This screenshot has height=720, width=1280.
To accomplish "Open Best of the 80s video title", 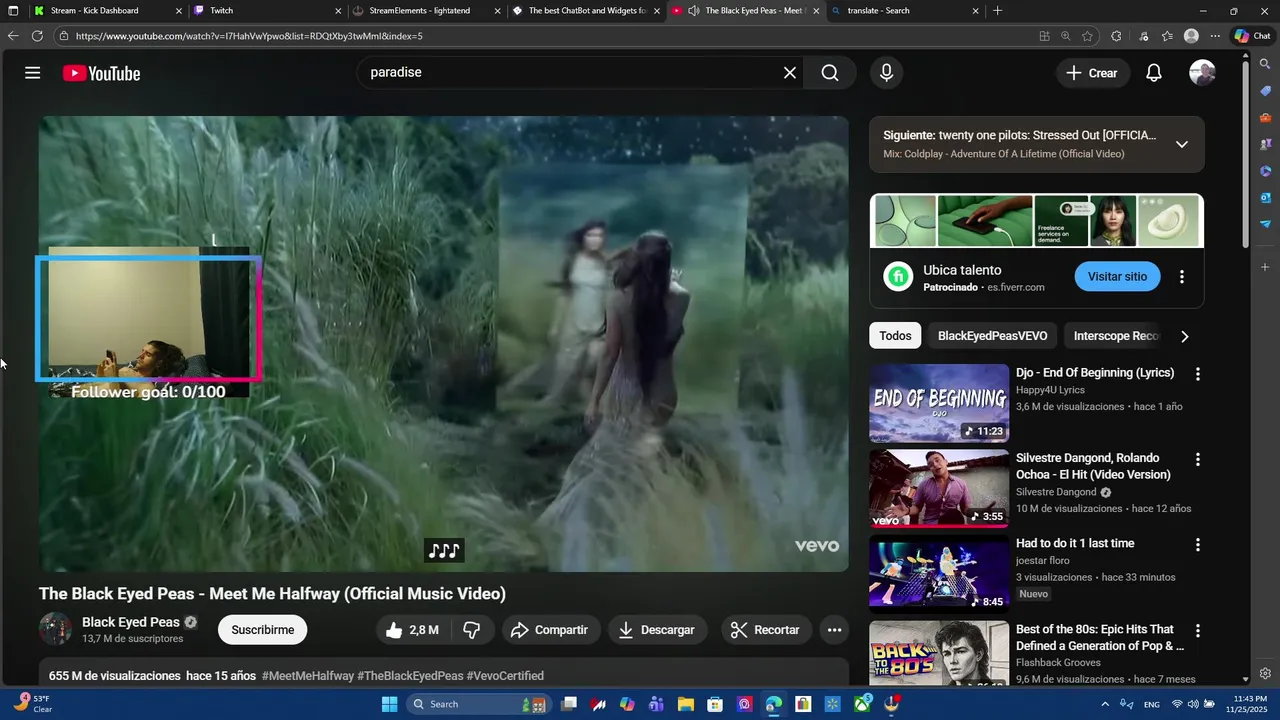I will click(x=1100, y=637).
